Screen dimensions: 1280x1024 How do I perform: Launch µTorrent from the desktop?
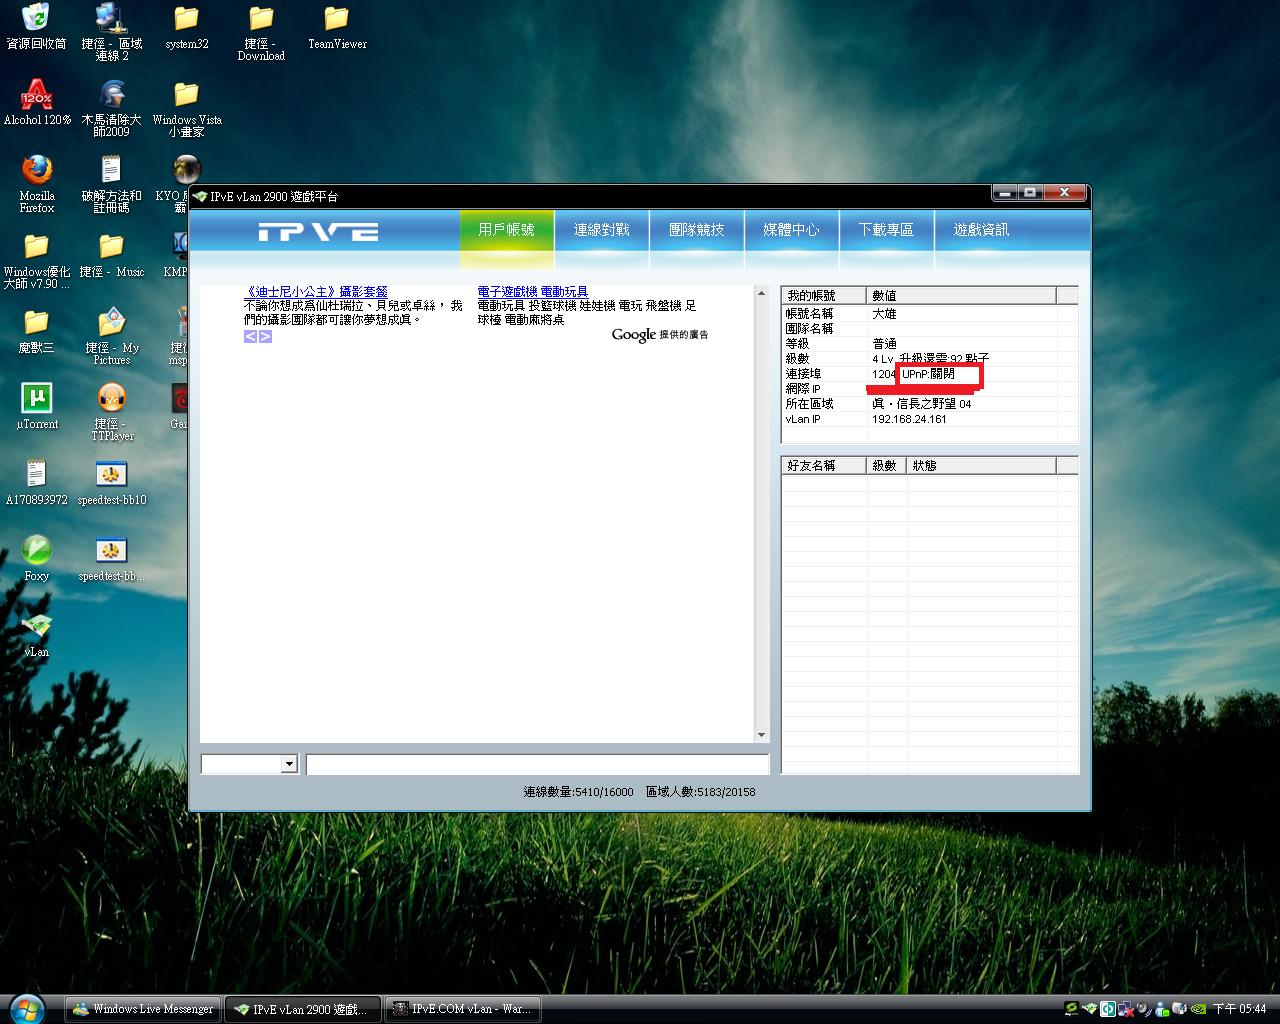pyautogui.click(x=37, y=407)
